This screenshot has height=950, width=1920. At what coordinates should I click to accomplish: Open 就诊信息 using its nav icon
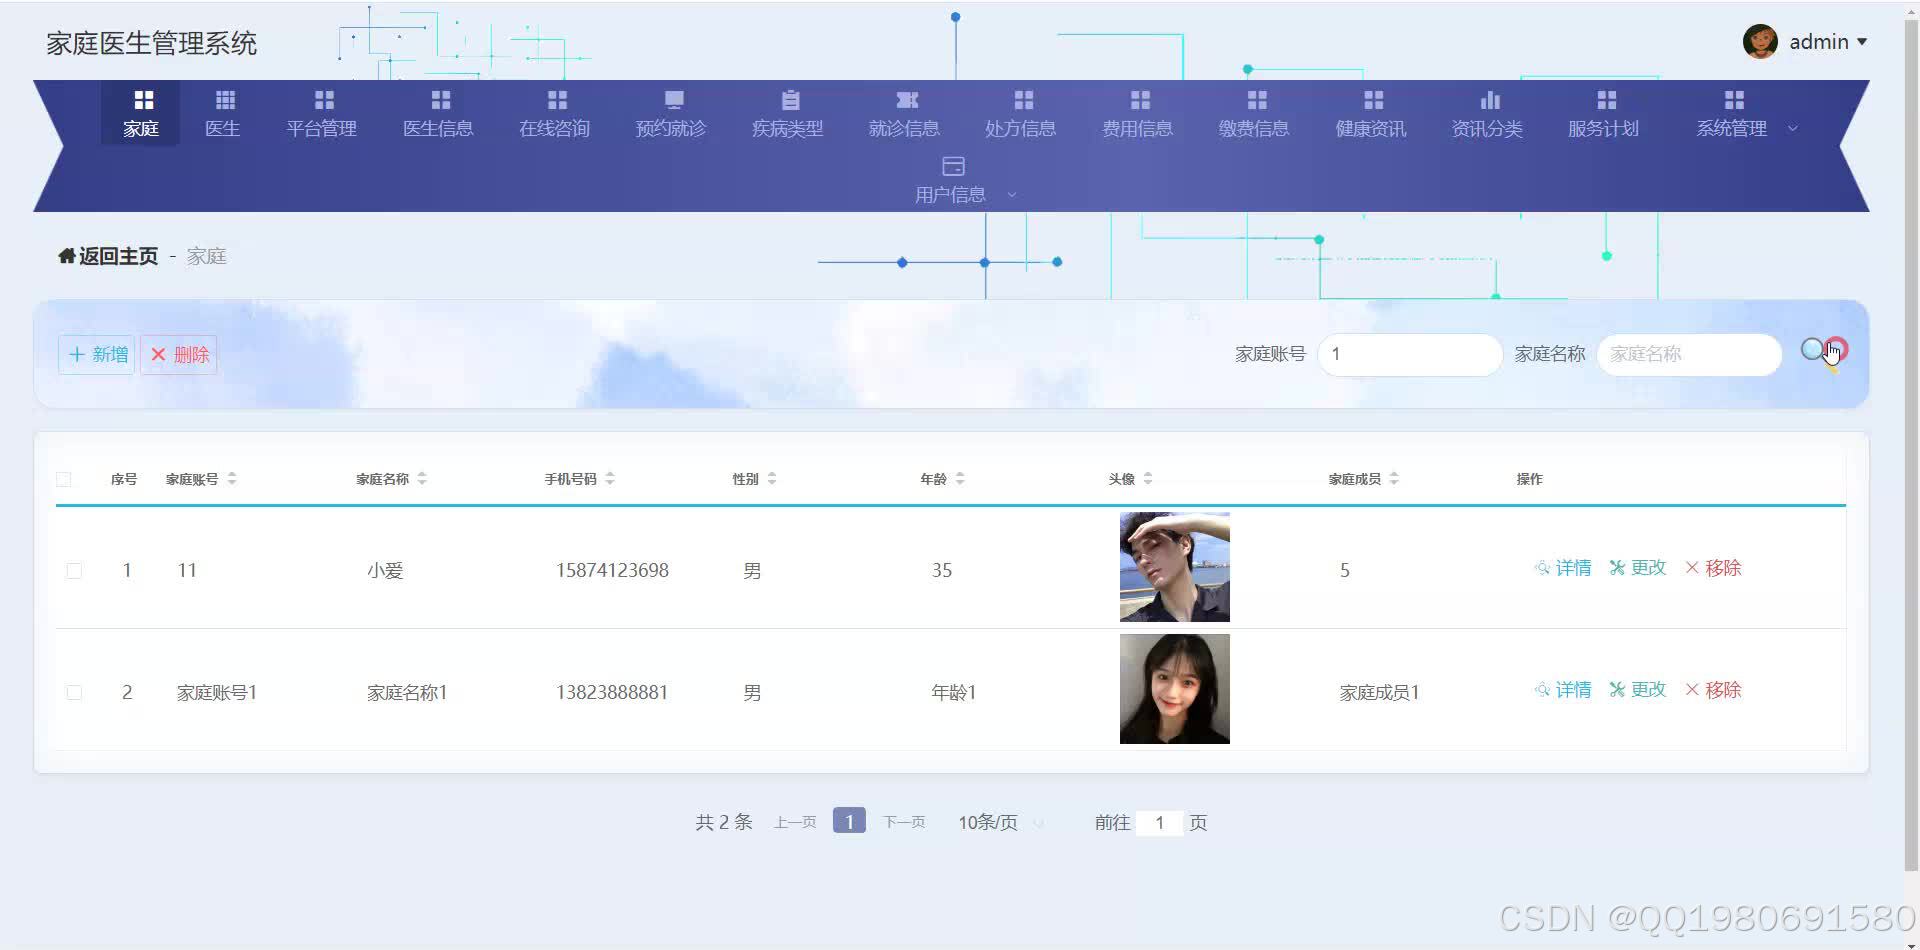click(x=905, y=99)
